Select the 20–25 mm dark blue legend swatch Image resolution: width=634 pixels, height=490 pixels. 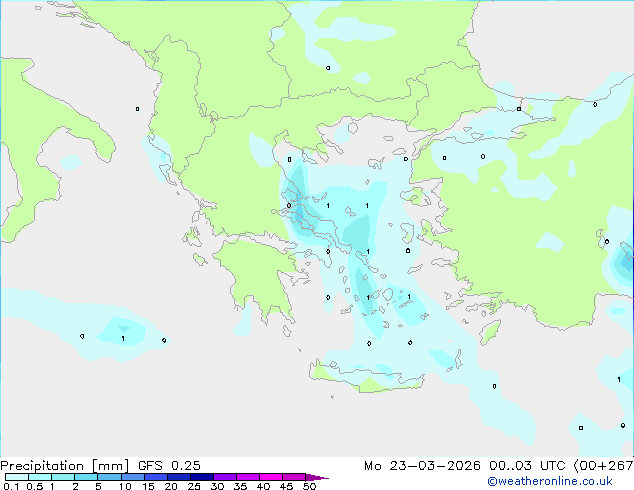coord(179,477)
